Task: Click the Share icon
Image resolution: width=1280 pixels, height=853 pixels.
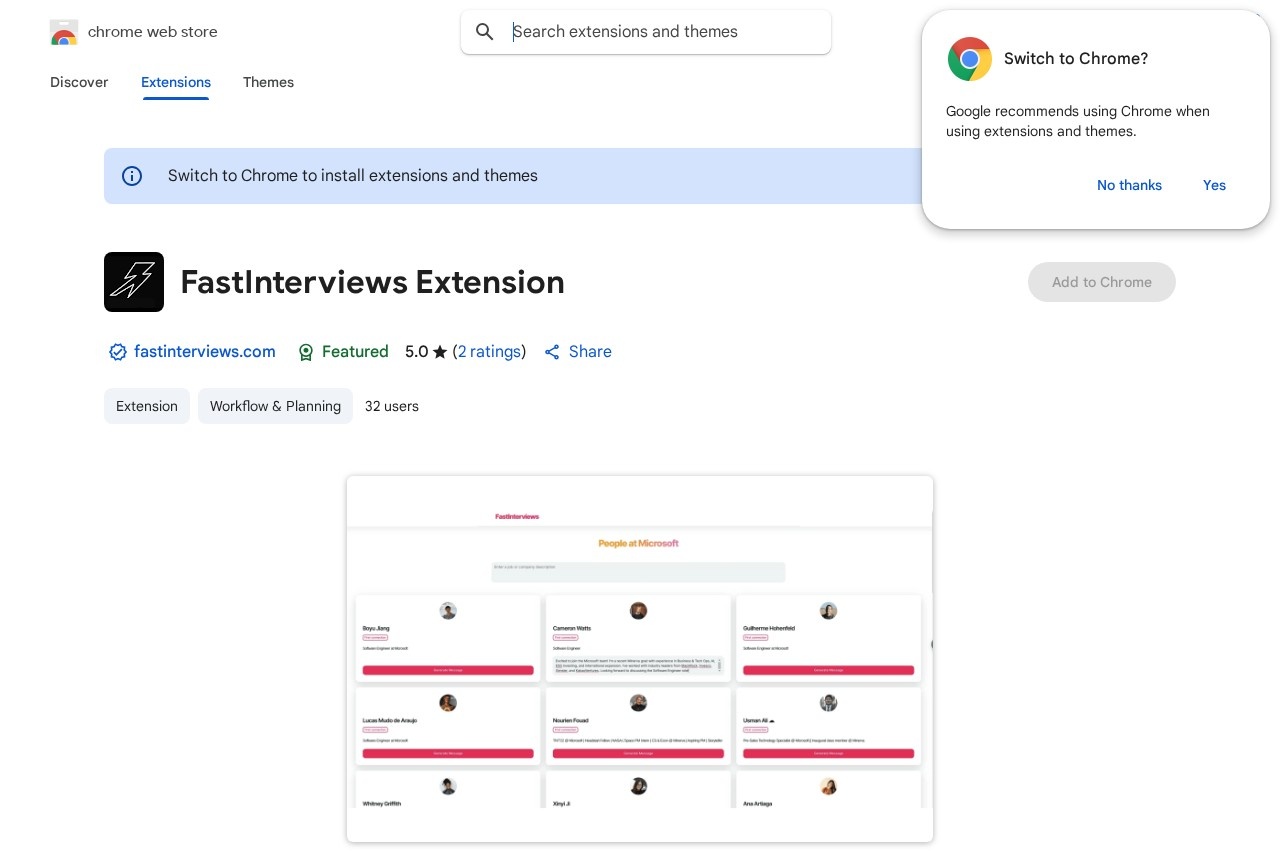Action: pyautogui.click(x=552, y=352)
